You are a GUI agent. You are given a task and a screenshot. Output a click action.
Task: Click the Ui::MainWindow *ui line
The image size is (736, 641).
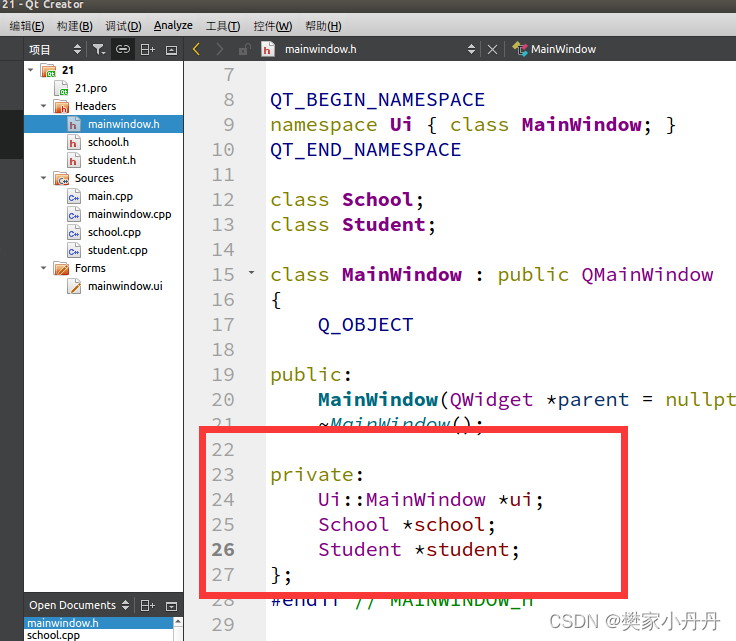(x=431, y=500)
